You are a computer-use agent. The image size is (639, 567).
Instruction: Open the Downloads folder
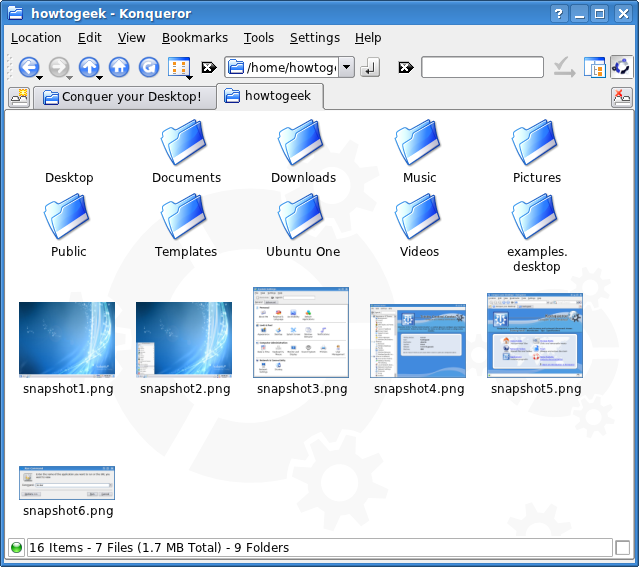click(x=301, y=142)
